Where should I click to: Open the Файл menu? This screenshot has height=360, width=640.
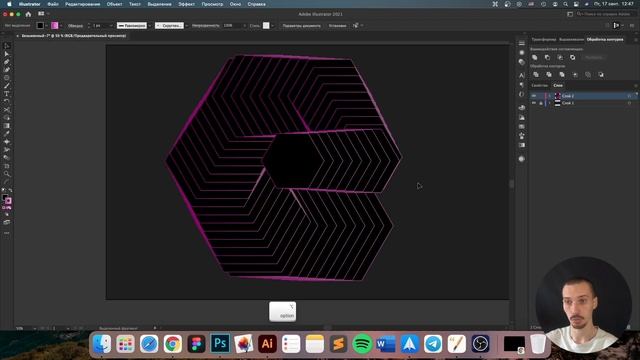click(x=53, y=4)
